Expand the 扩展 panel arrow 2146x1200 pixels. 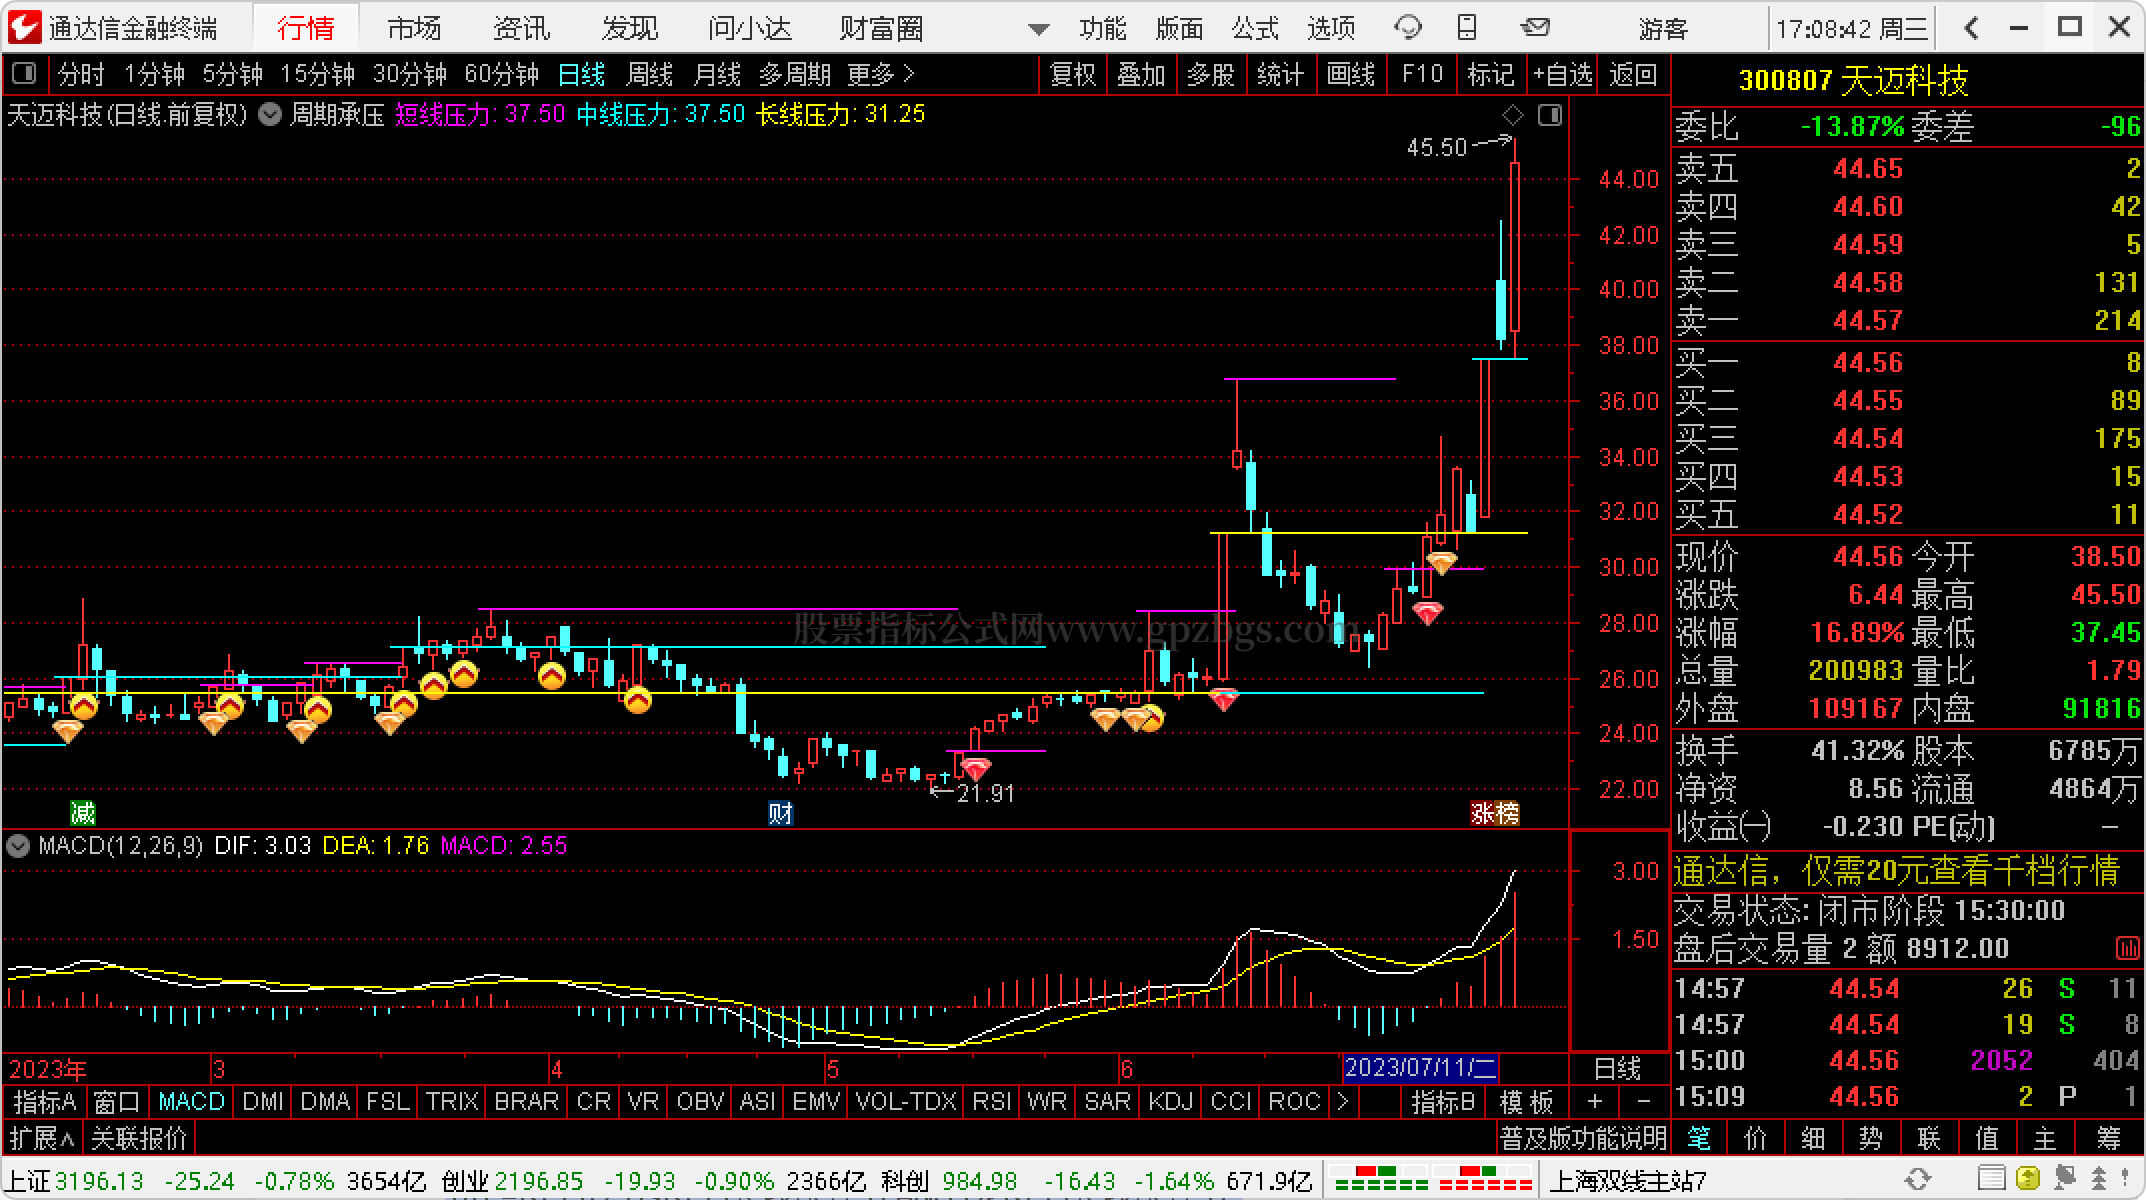43,1138
